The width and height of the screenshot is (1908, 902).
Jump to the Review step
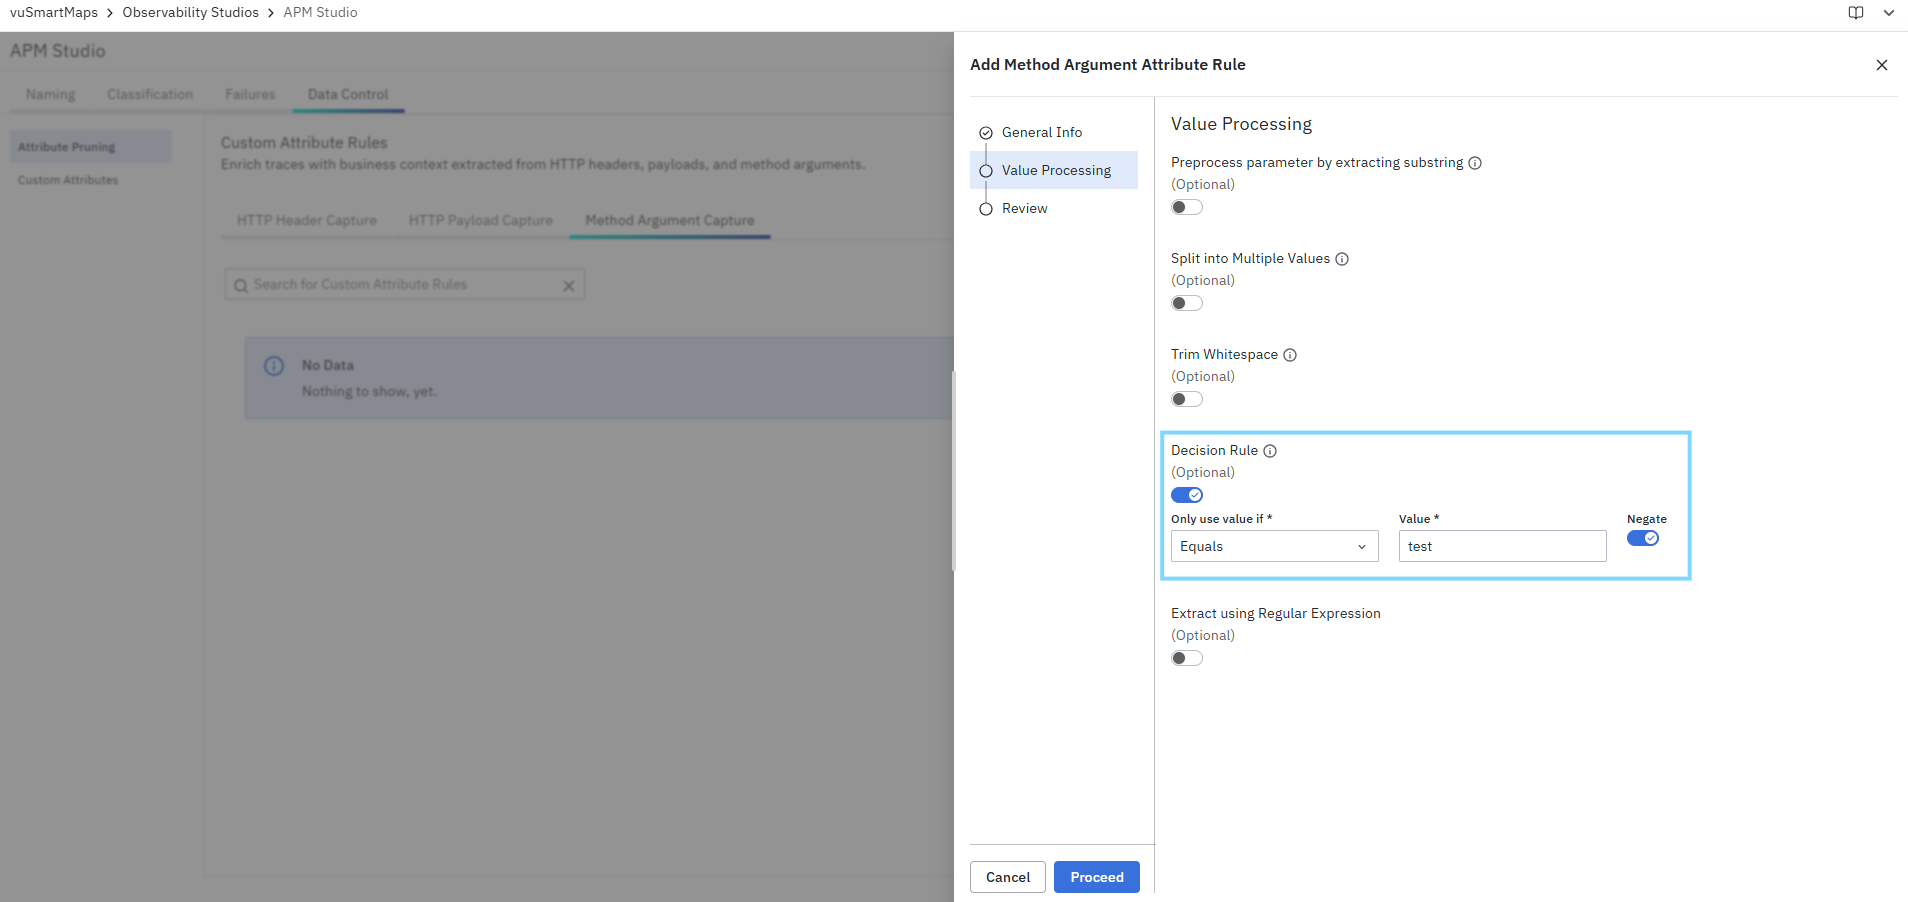(x=1054, y=208)
